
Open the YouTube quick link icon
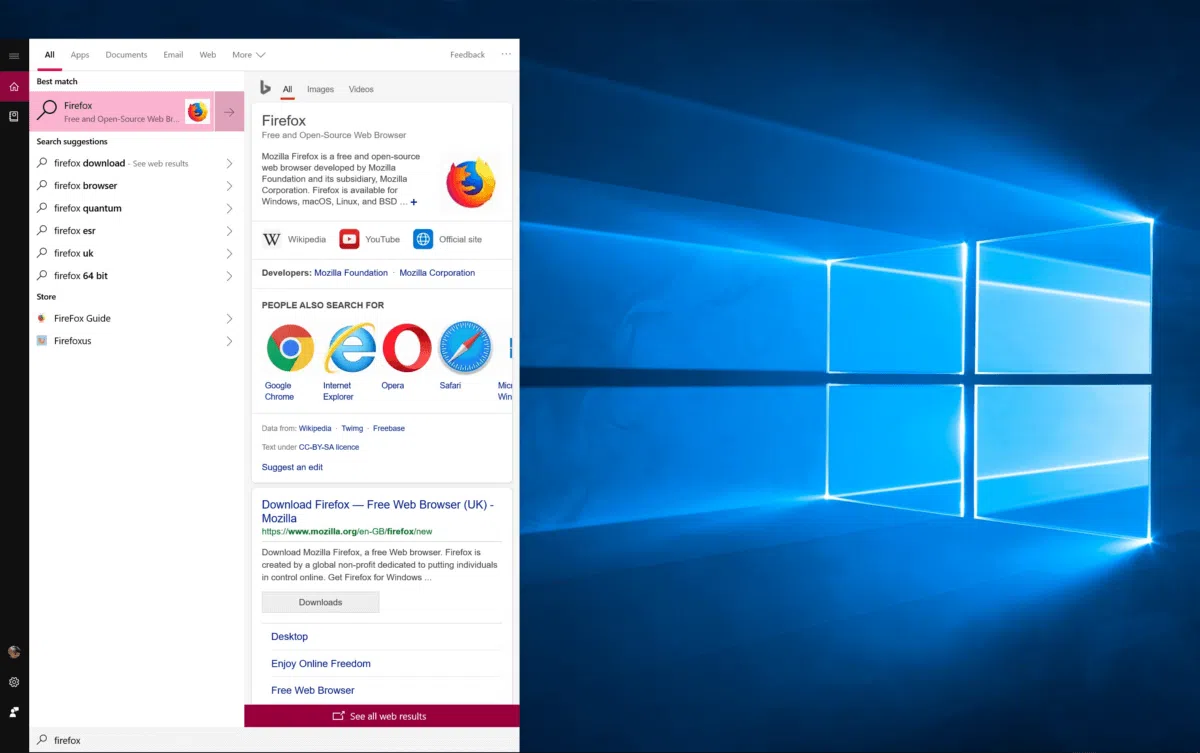[x=349, y=239]
